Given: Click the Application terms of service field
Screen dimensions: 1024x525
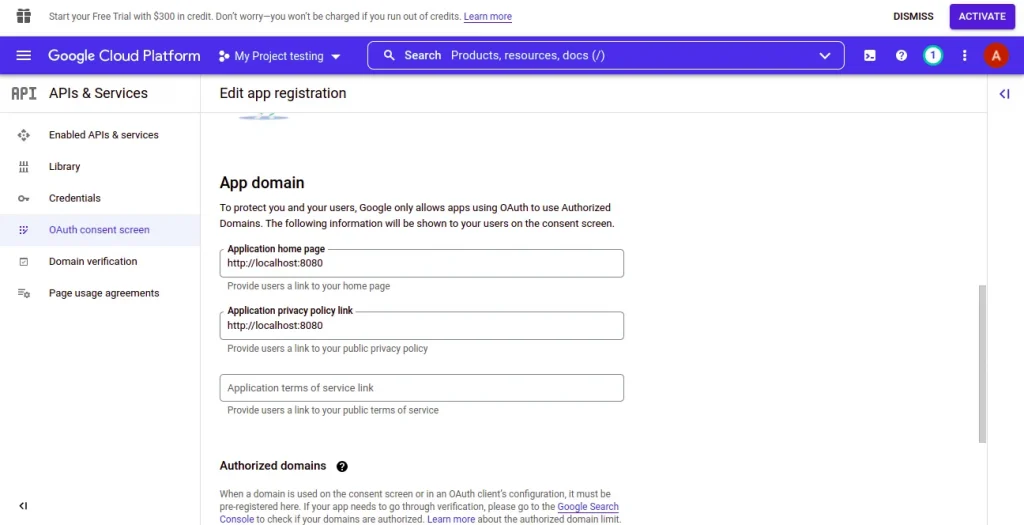Looking at the screenshot, I should 421,388.
